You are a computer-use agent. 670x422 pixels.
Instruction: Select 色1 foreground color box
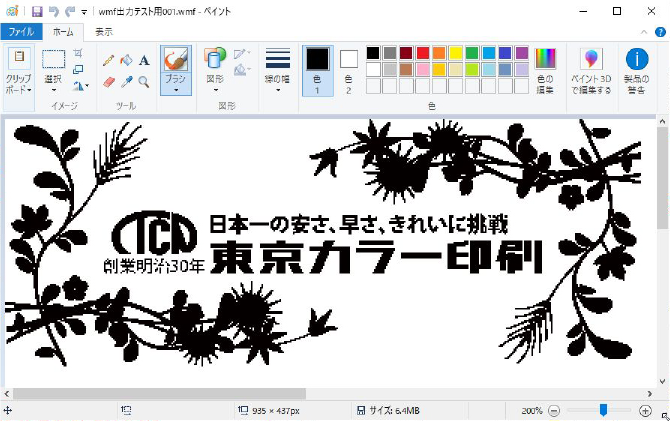pyautogui.click(x=317, y=71)
